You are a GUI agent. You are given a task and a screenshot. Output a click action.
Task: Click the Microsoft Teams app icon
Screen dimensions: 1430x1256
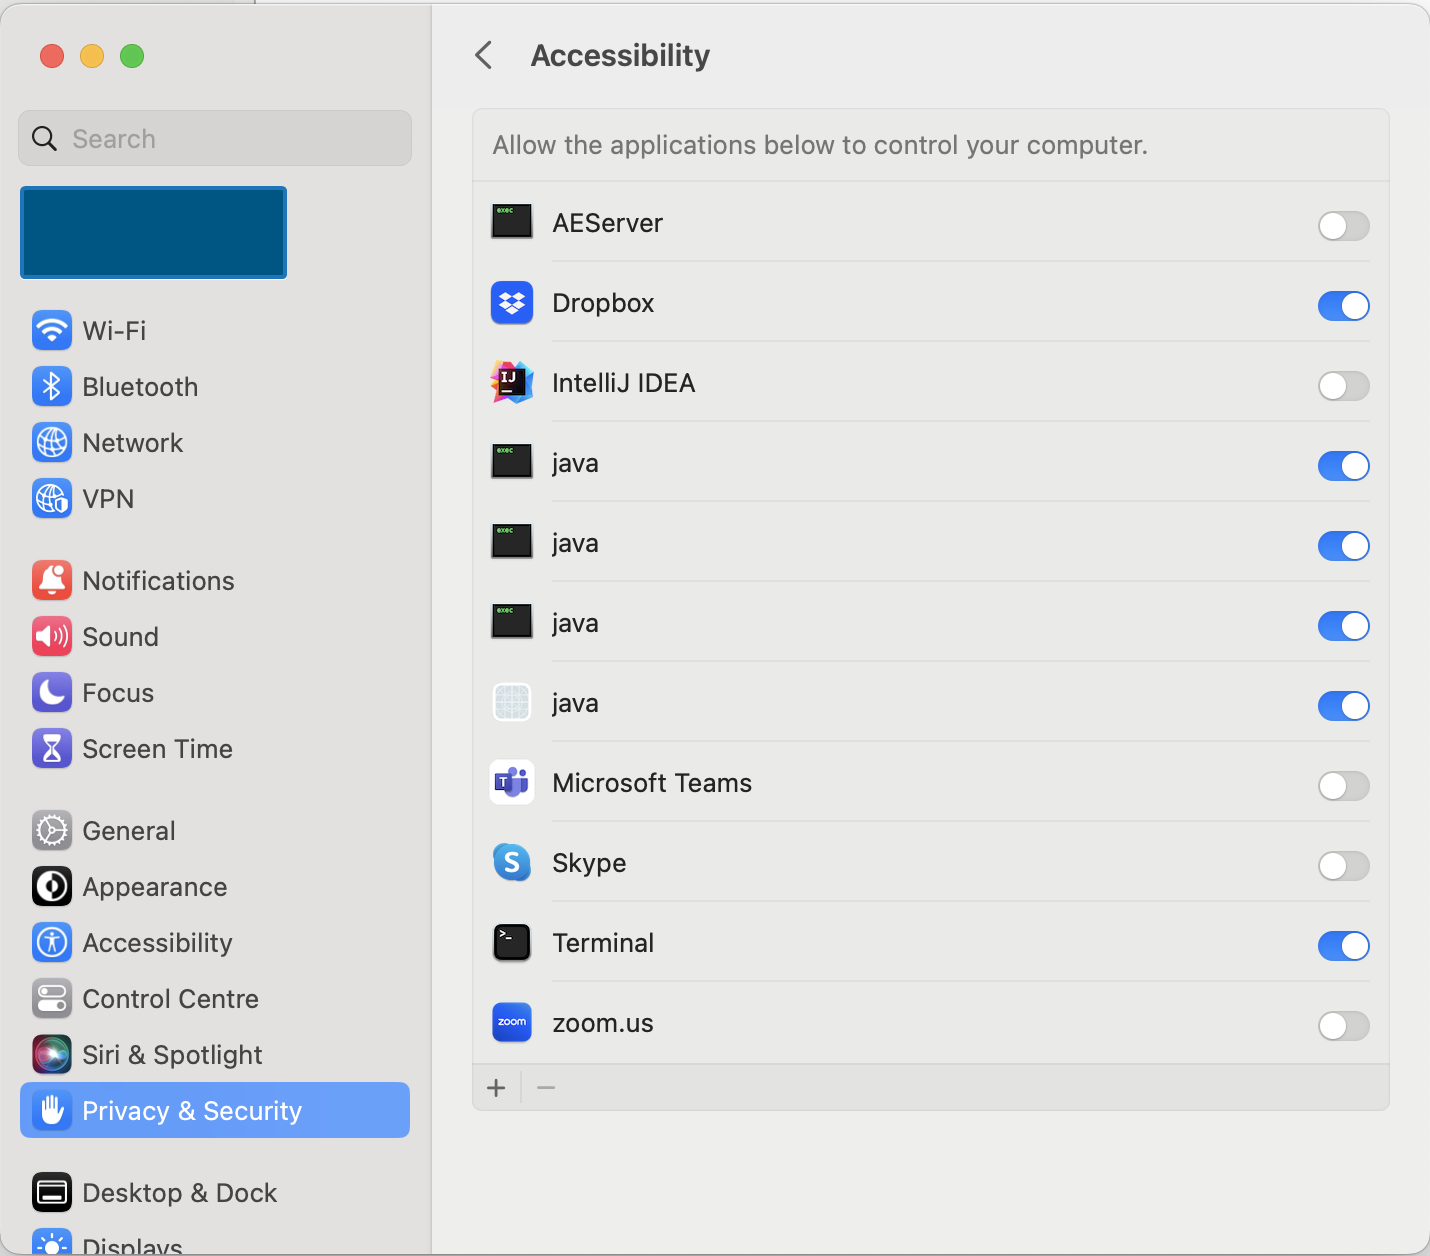[511, 783]
